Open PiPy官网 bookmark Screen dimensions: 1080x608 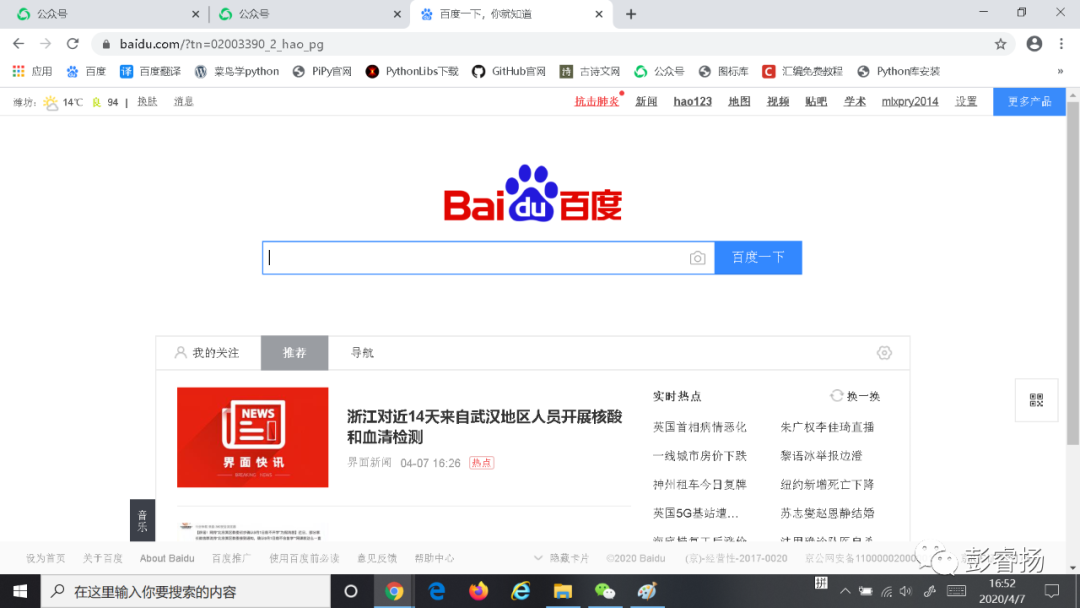(x=322, y=71)
